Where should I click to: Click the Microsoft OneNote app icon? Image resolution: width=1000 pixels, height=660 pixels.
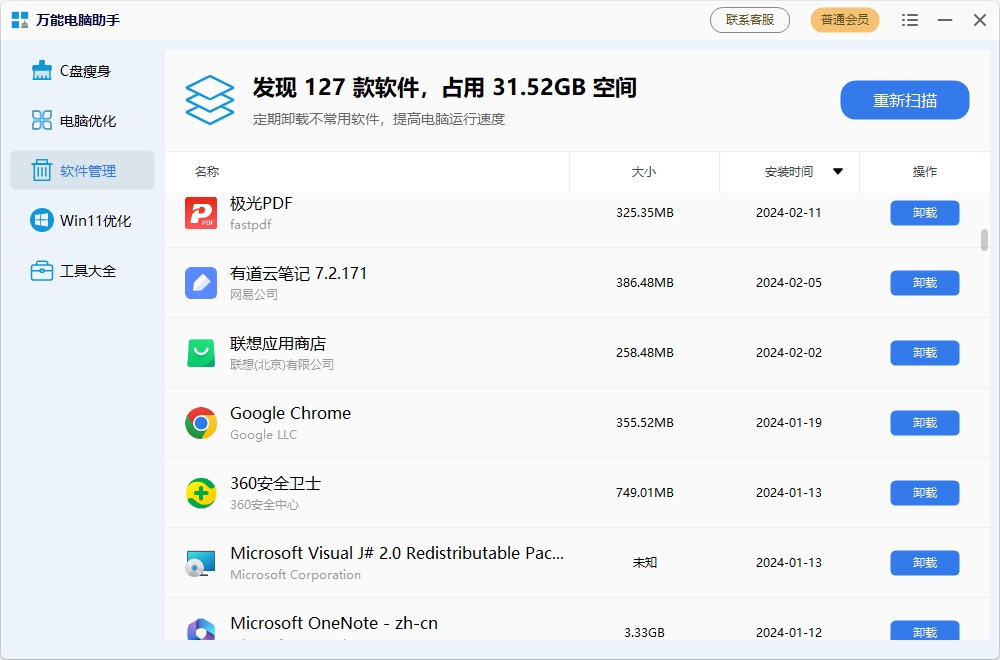201,628
